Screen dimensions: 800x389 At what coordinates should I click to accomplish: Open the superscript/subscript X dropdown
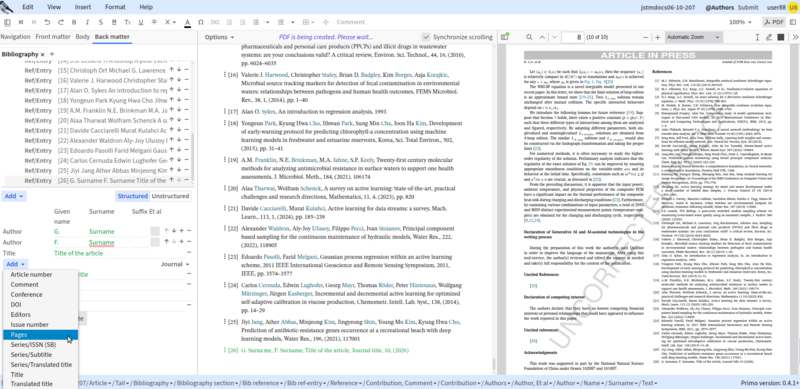point(170,22)
